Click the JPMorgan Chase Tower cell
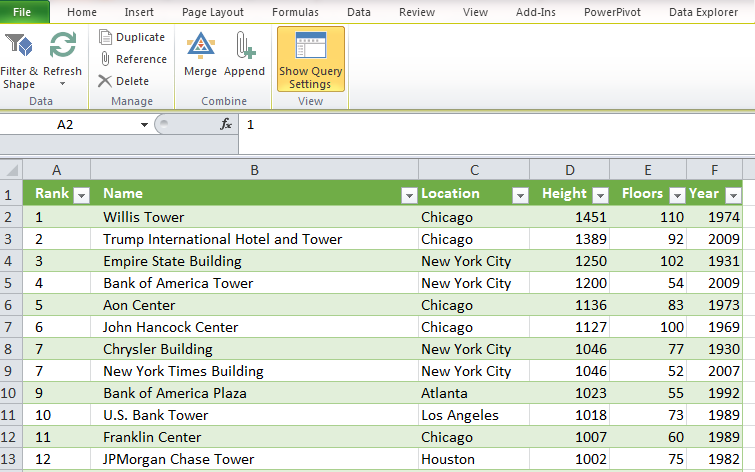This screenshot has height=472, width=755. [254, 459]
